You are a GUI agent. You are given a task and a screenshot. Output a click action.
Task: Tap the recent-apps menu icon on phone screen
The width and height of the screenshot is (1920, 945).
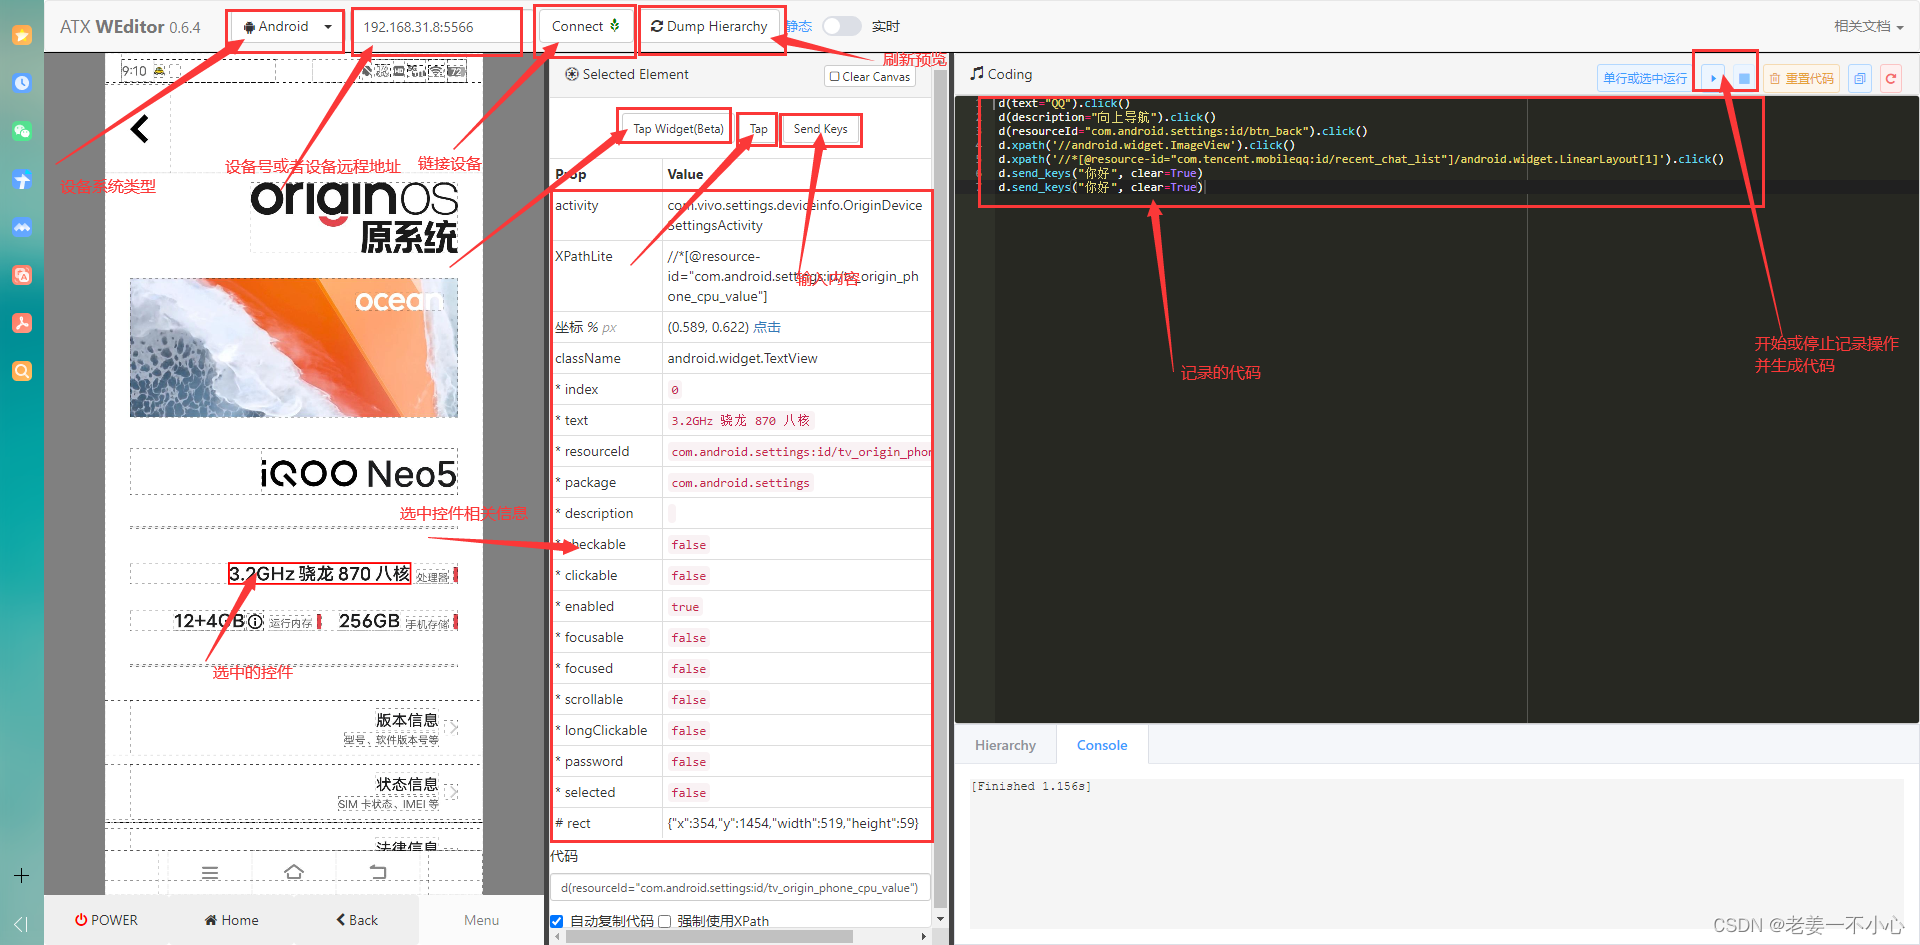click(210, 872)
